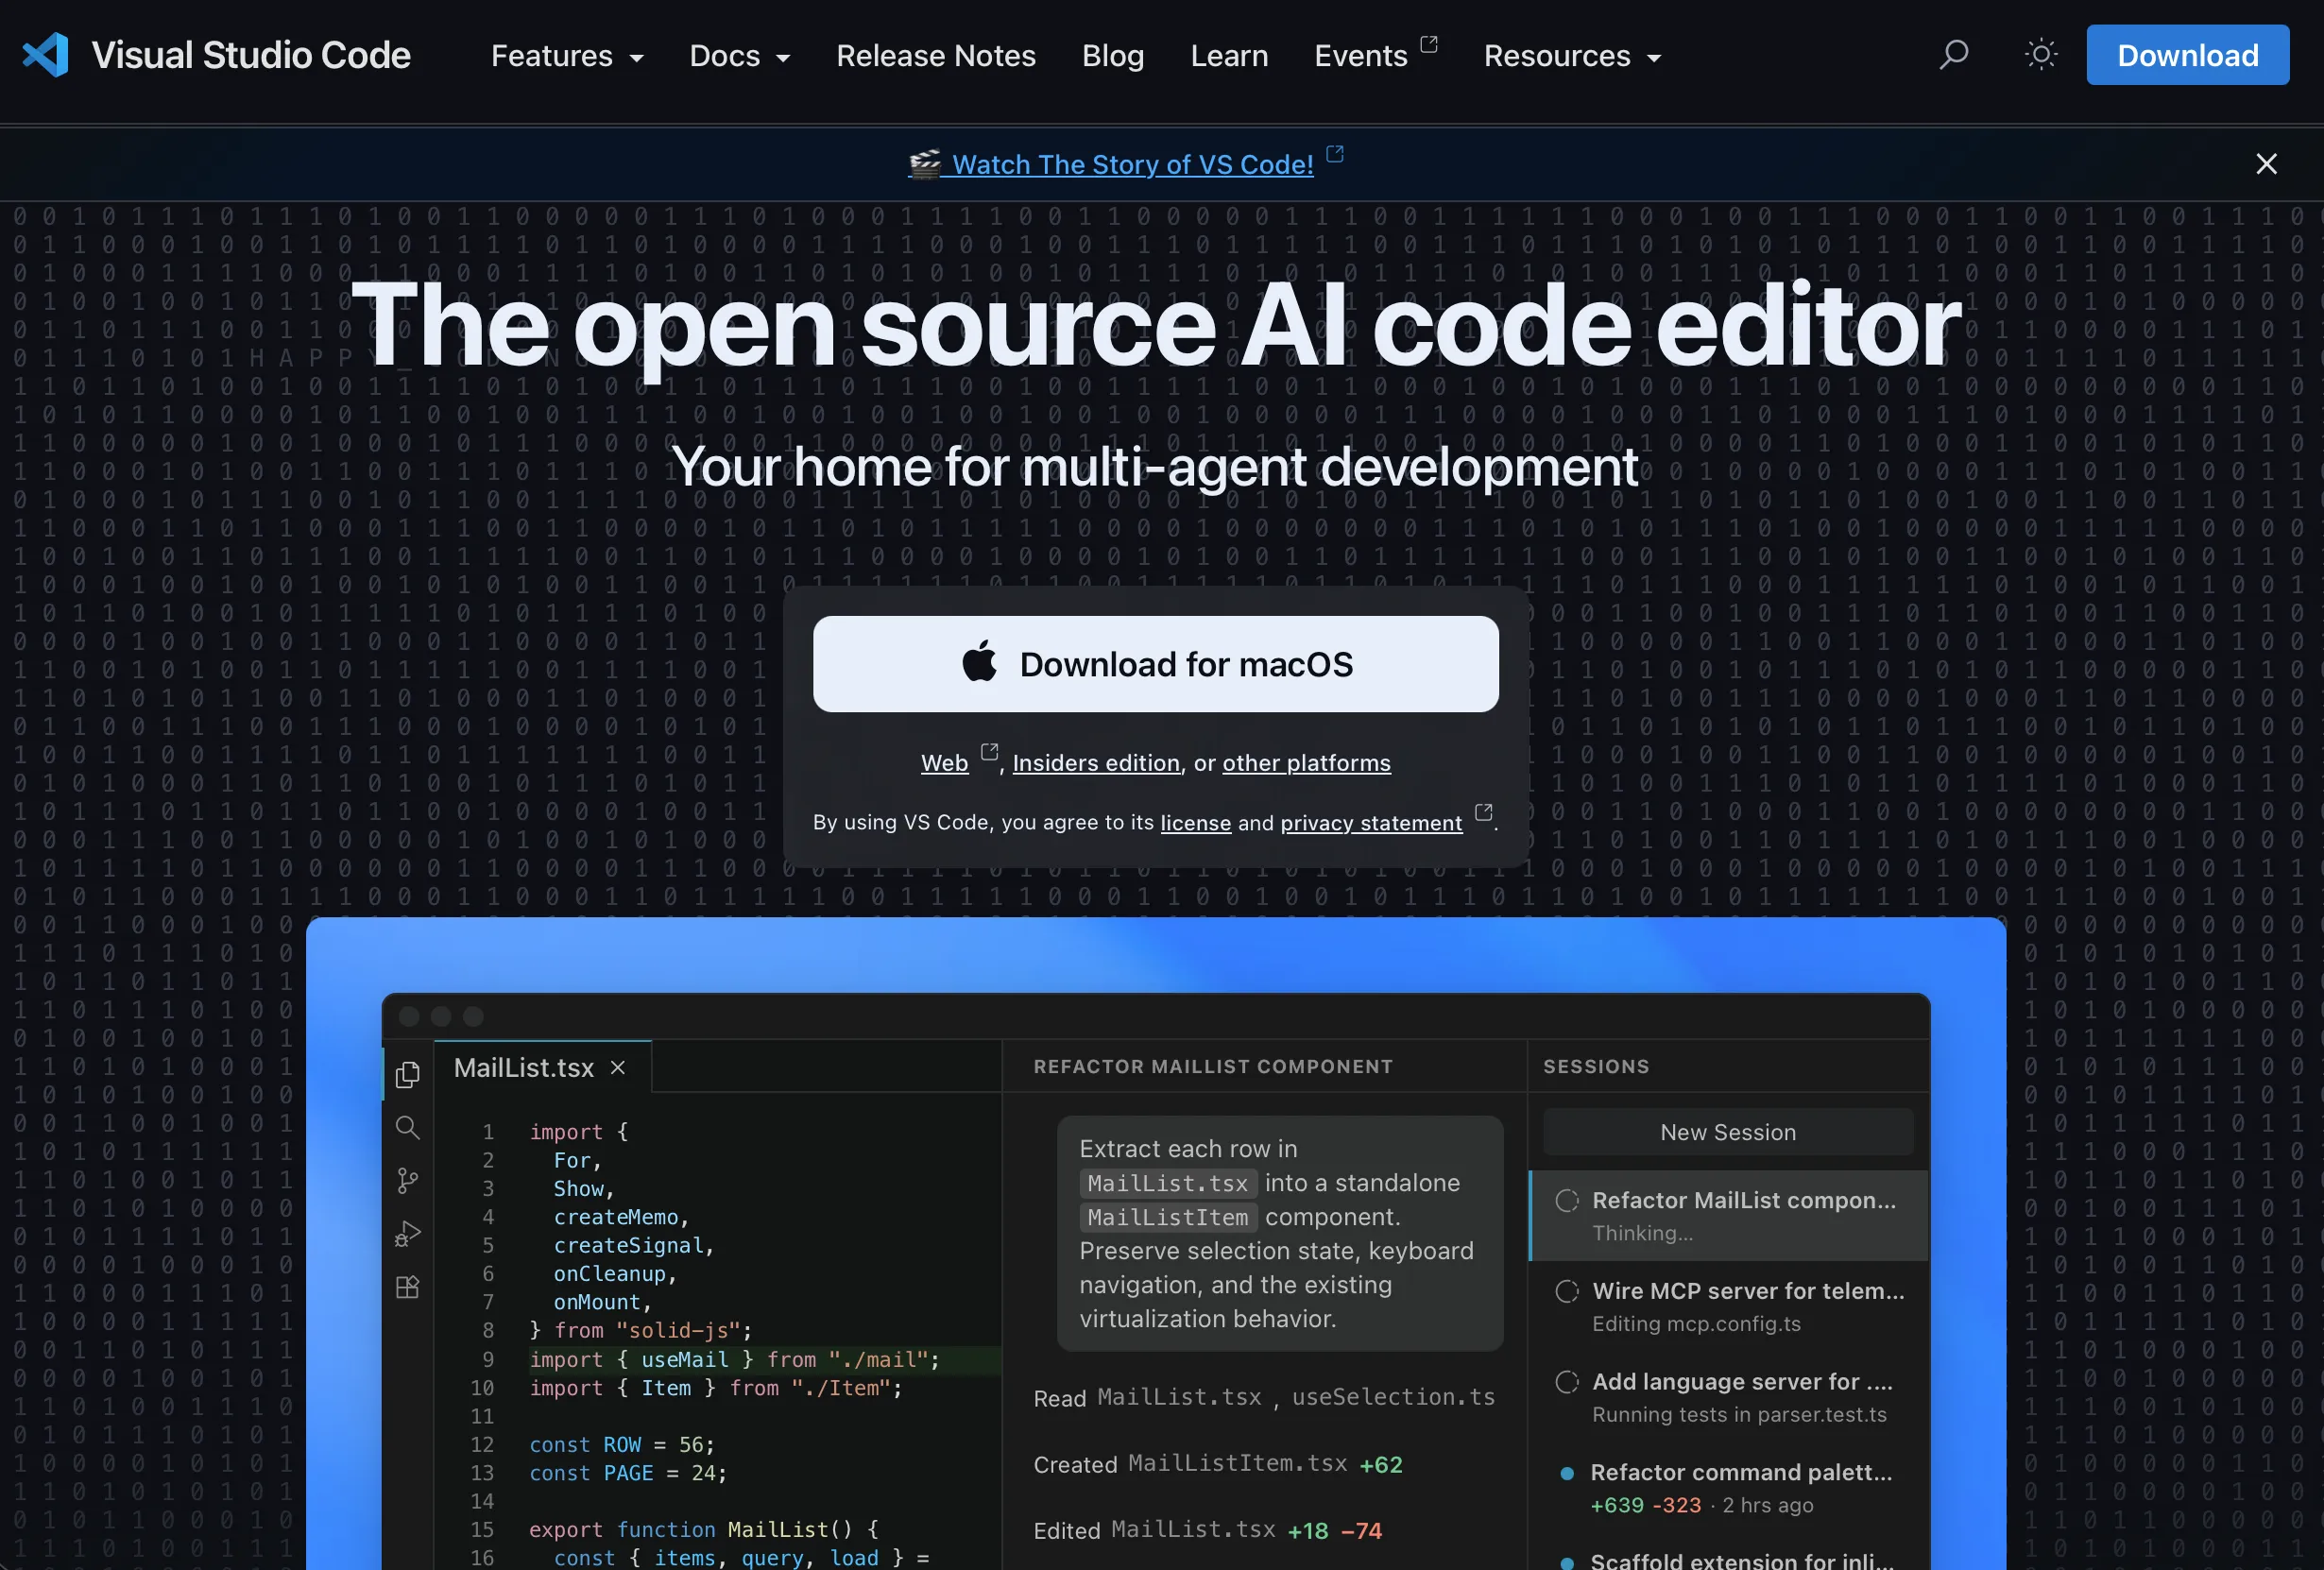Click the New Session button
Screen dimensions: 2324x1570
pyautogui.click(x=1727, y=1132)
